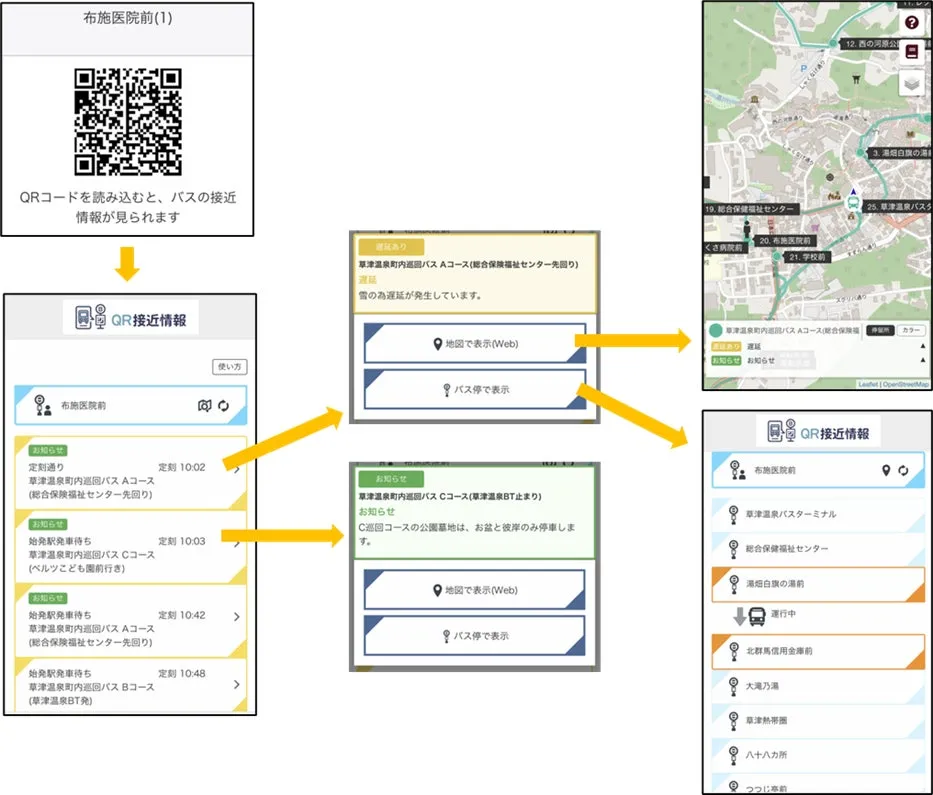Click the 布施医院前(1) title above the QR code
This screenshot has width=933, height=795.
point(128,18)
